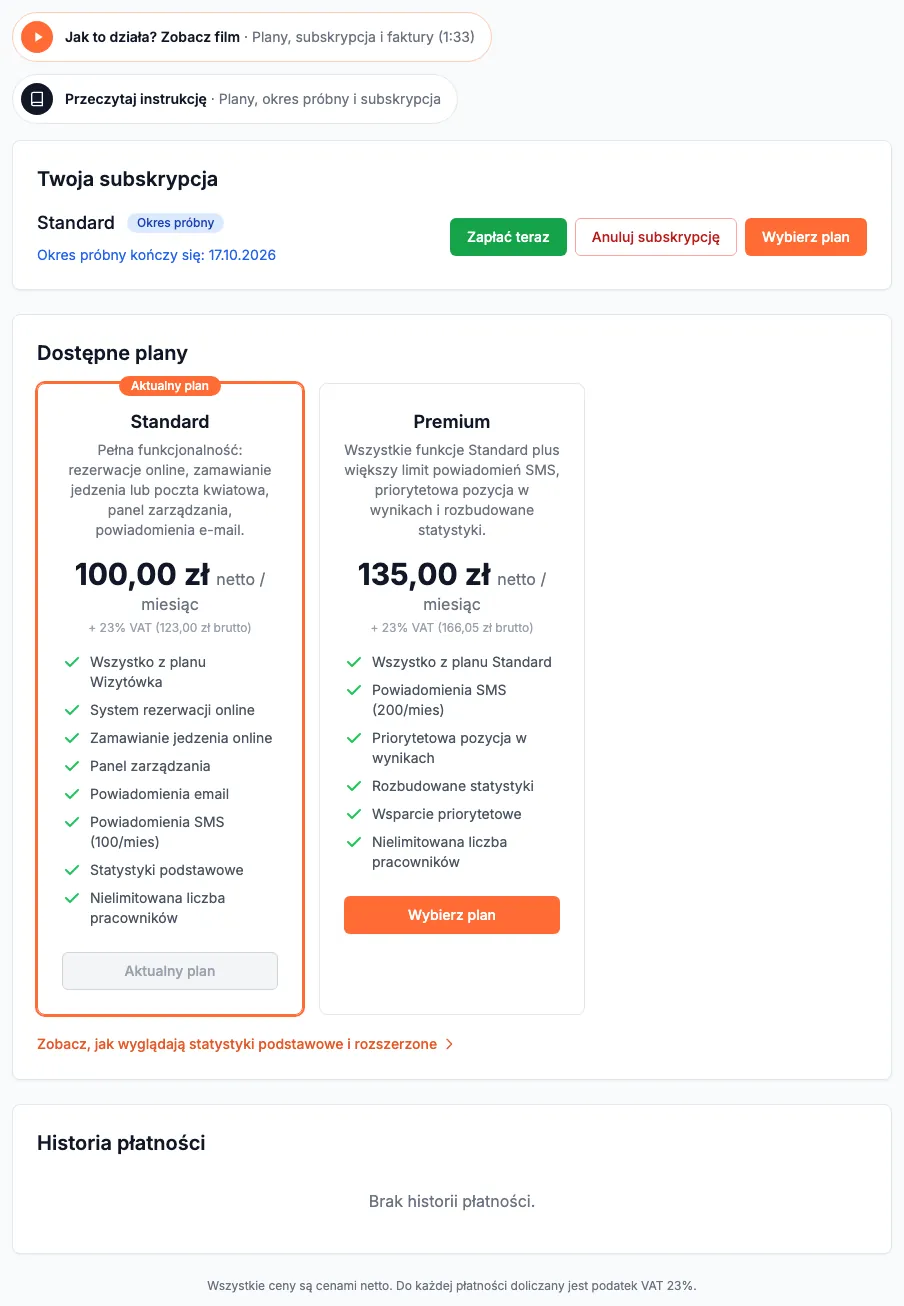Click the orange play video icon
This screenshot has width=904, height=1306.
click(37, 37)
